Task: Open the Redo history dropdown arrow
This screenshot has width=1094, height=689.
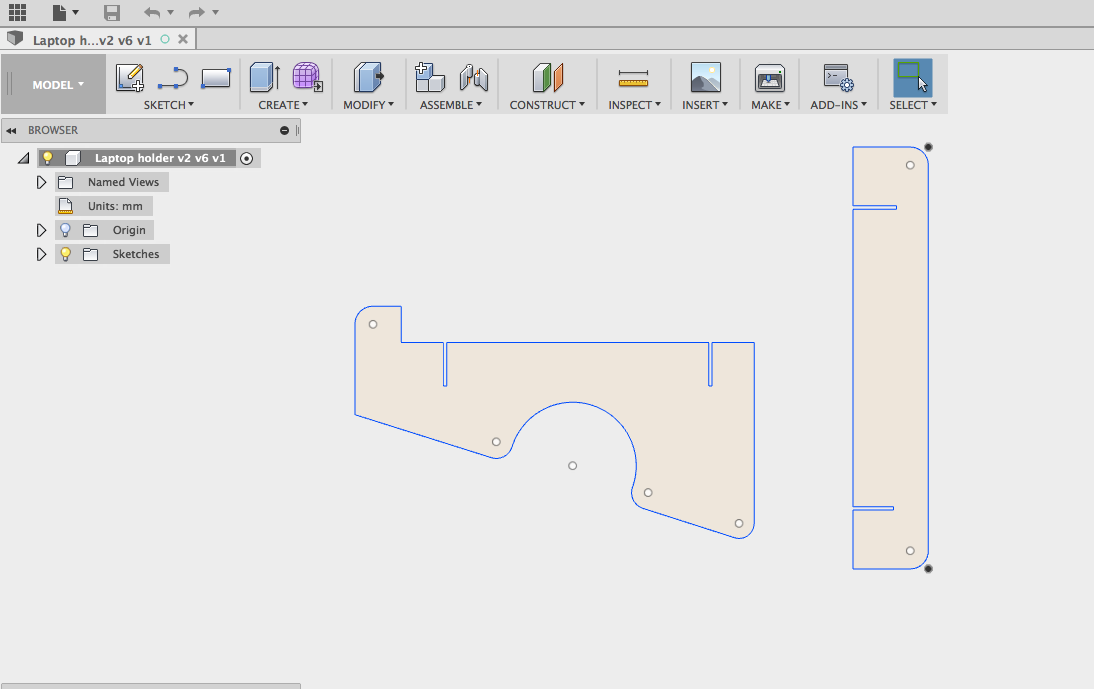Action: coord(215,12)
